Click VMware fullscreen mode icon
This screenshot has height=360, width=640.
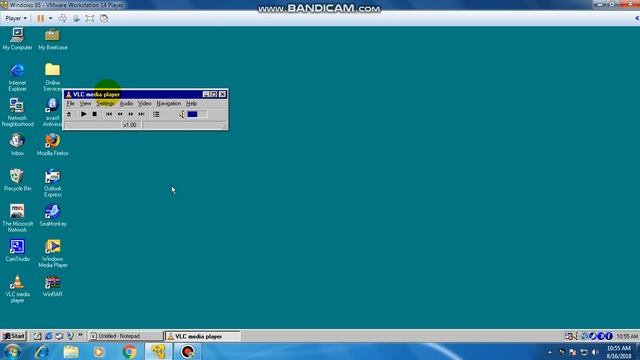point(89,18)
